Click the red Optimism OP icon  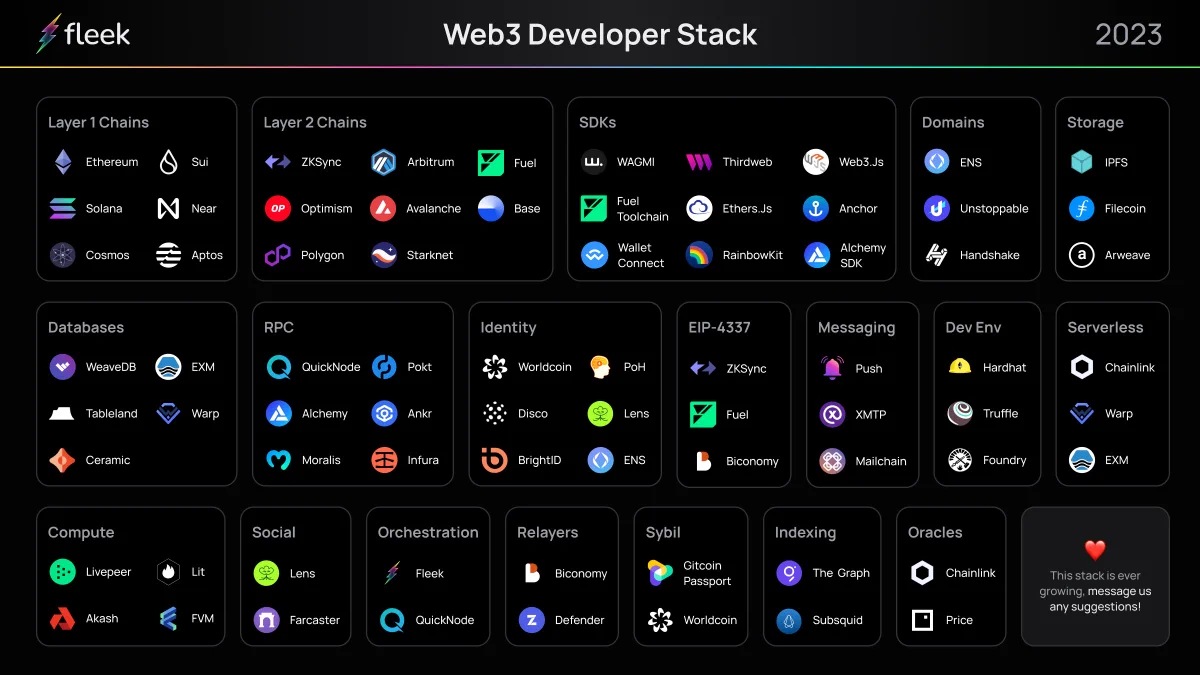pyautogui.click(x=278, y=208)
